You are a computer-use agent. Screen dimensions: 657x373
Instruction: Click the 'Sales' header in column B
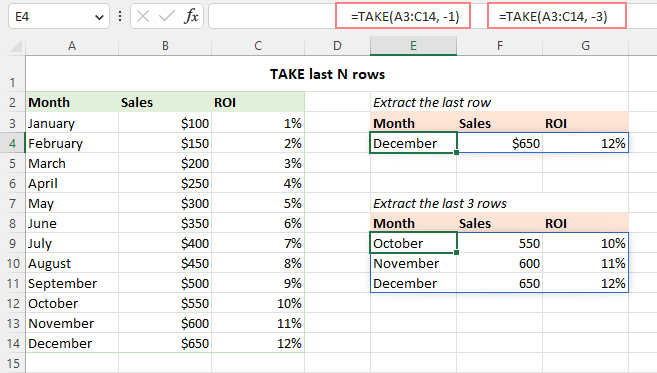click(x=165, y=102)
